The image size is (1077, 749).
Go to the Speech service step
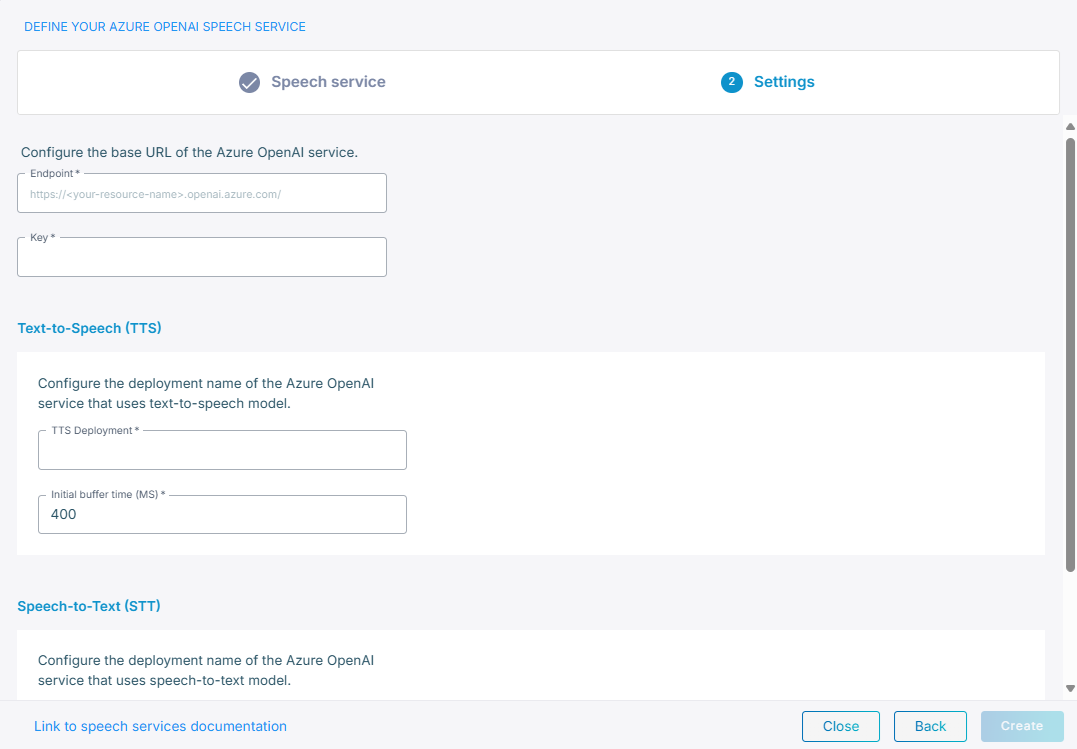point(327,82)
